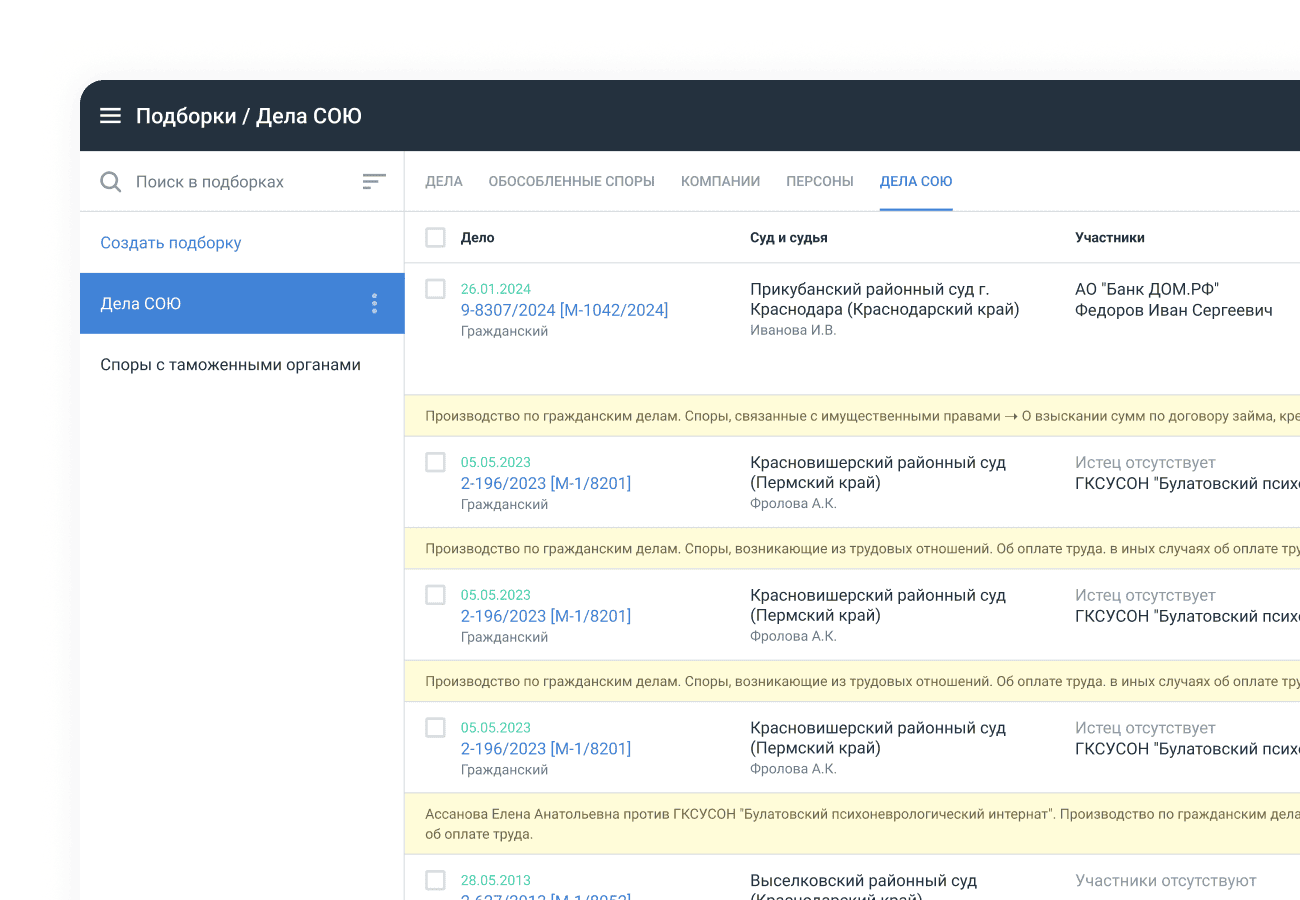The height and width of the screenshot is (900, 1300).
Task: Select checkbox of case dated 28.05.2013
Action: tap(435, 880)
